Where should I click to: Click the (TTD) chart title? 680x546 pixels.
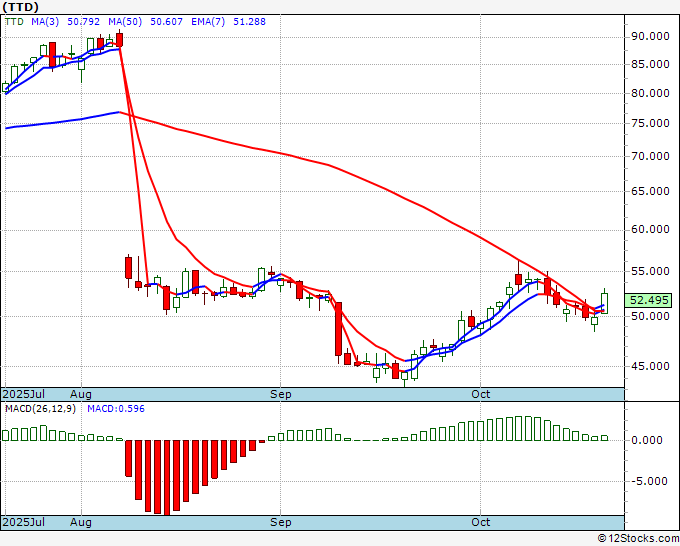pyautogui.click(x=20, y=7)
